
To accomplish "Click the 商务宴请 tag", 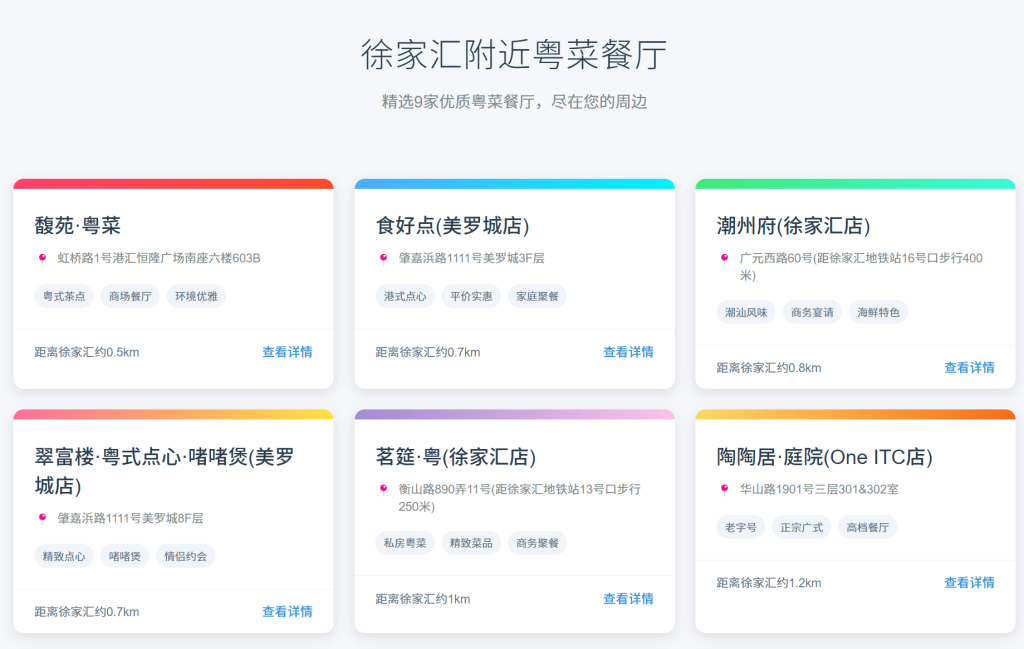I will click(x=812, y=313).
